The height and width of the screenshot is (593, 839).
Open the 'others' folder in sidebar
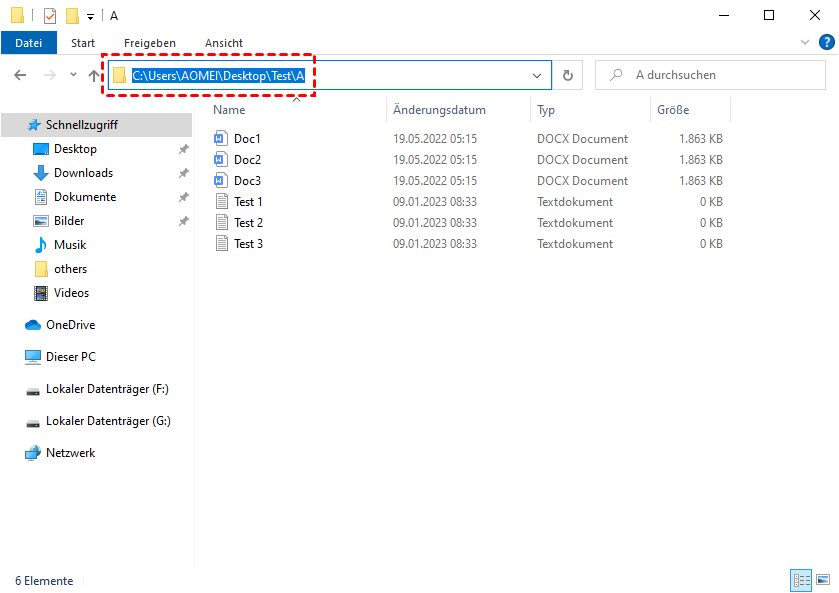[70, 269]
